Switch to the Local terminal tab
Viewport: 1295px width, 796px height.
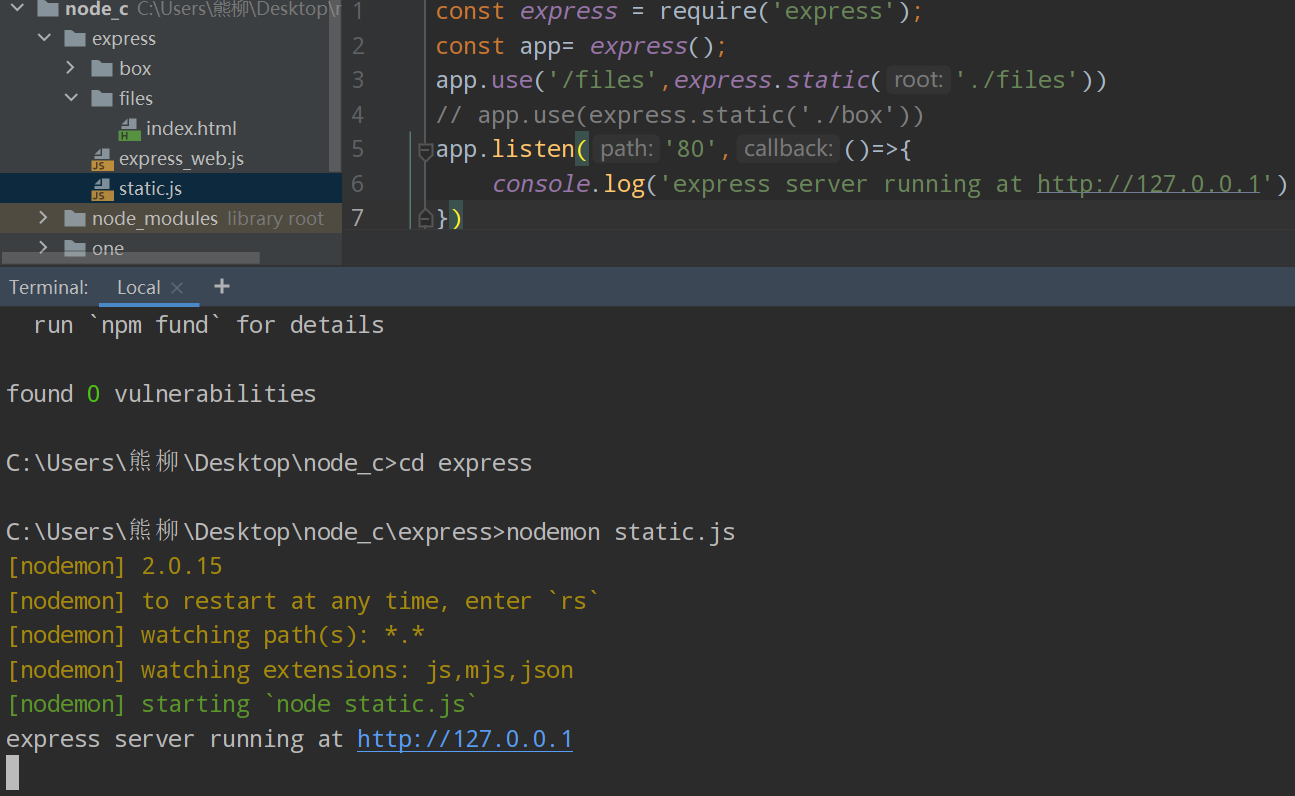click(x=137, y=287)
